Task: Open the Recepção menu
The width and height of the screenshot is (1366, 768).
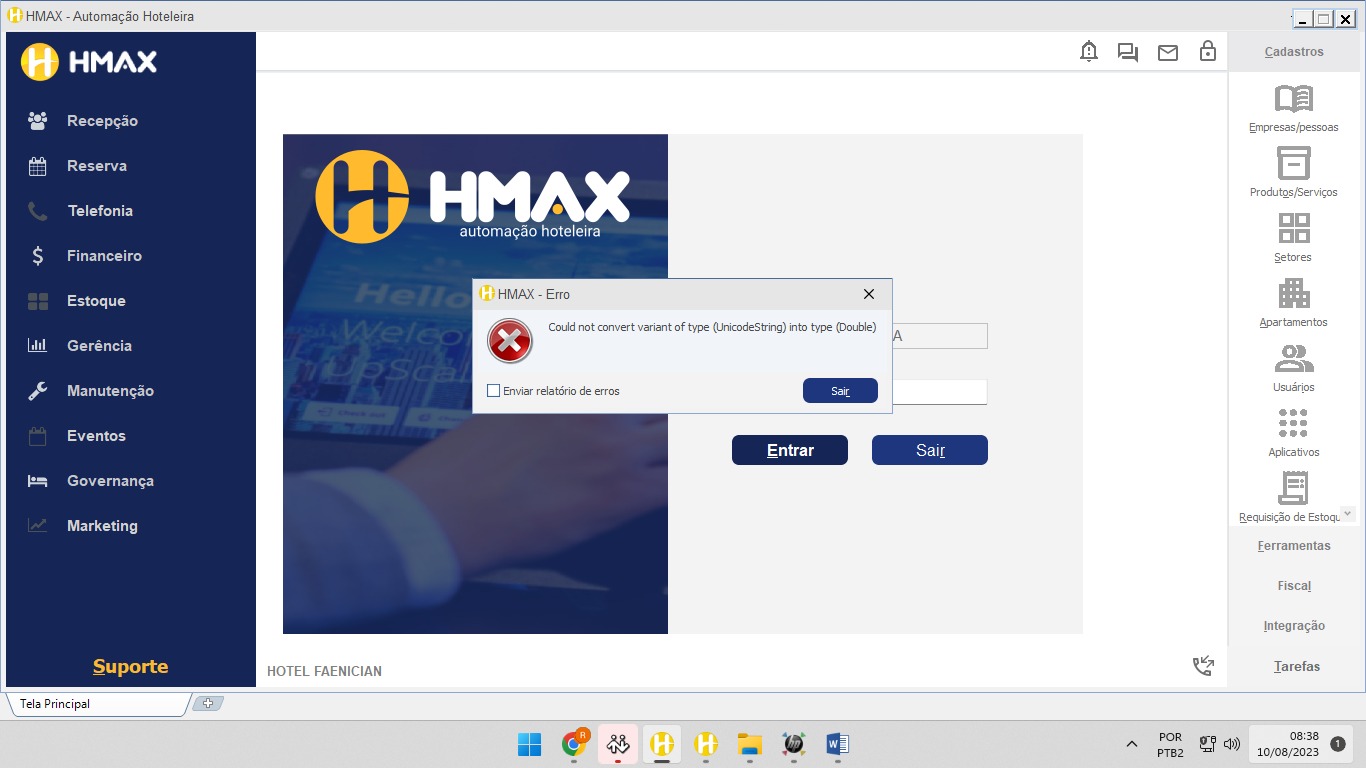Action: tap(102, 121)
